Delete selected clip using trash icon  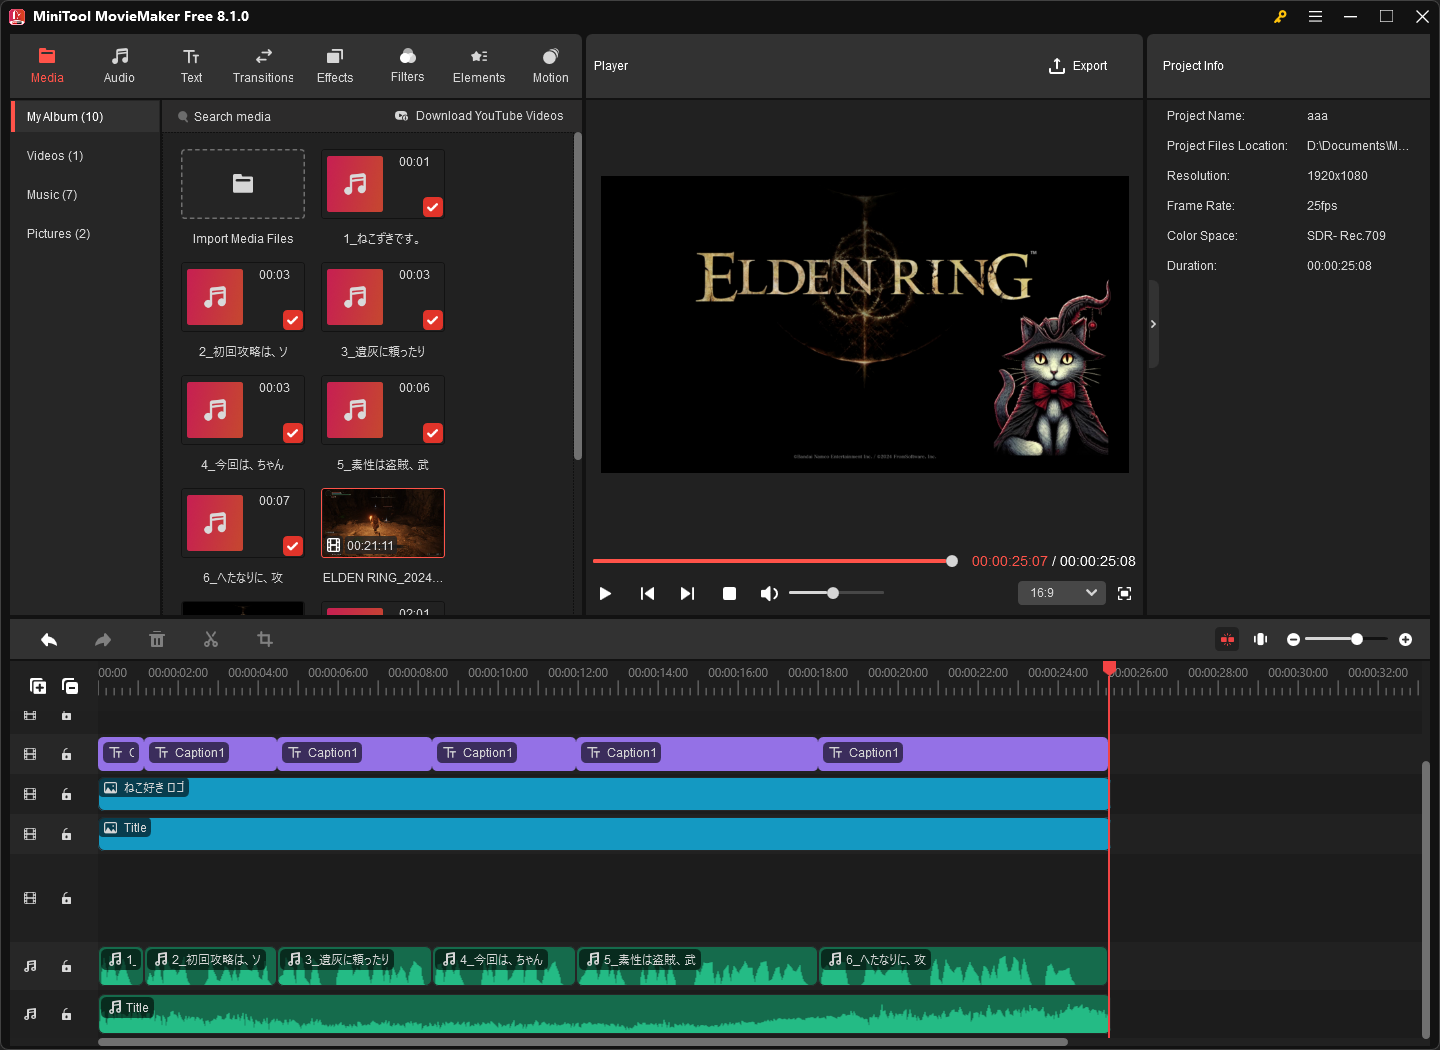157,640
